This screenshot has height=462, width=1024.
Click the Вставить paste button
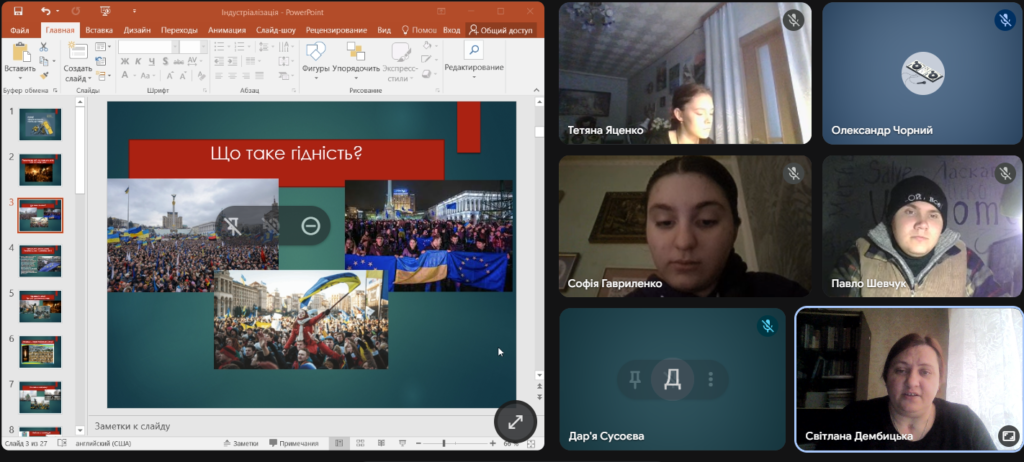click(19, 68)
